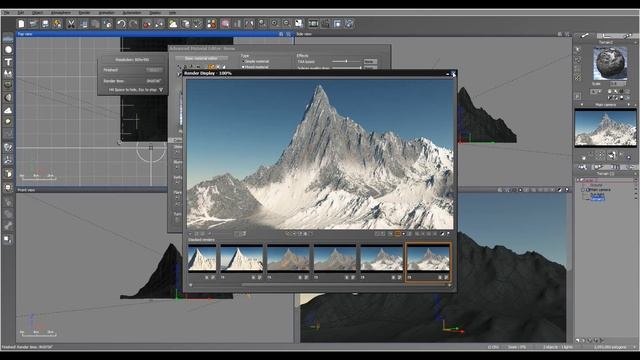Viewport: 640px width, 360px height.
Task: Click the Main camera preview image
Action: (605, 127)
